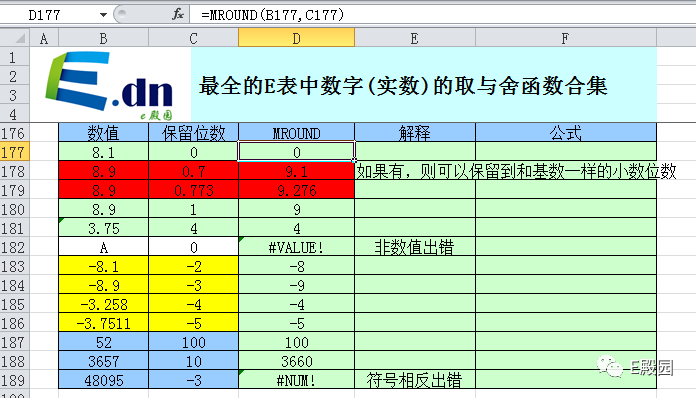The image size is (696, 398).
Task: Click cell 符号相反出错
Action: tap(415, 380)
